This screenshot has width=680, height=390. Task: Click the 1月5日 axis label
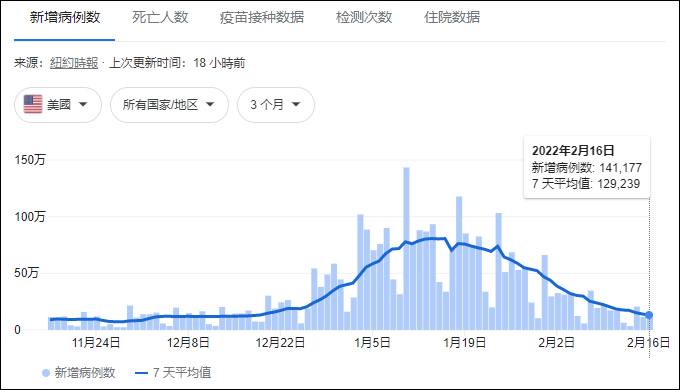(x=373, y=343)
